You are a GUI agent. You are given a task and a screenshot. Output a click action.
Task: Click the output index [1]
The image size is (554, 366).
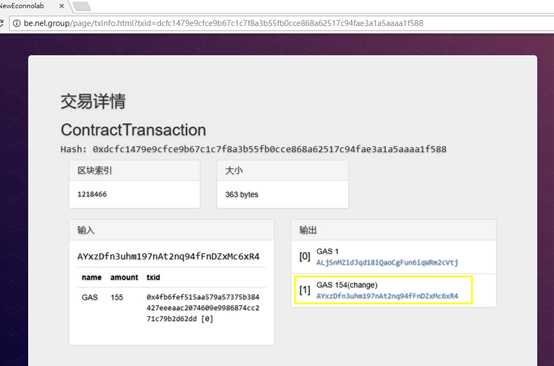click(305, 290)
